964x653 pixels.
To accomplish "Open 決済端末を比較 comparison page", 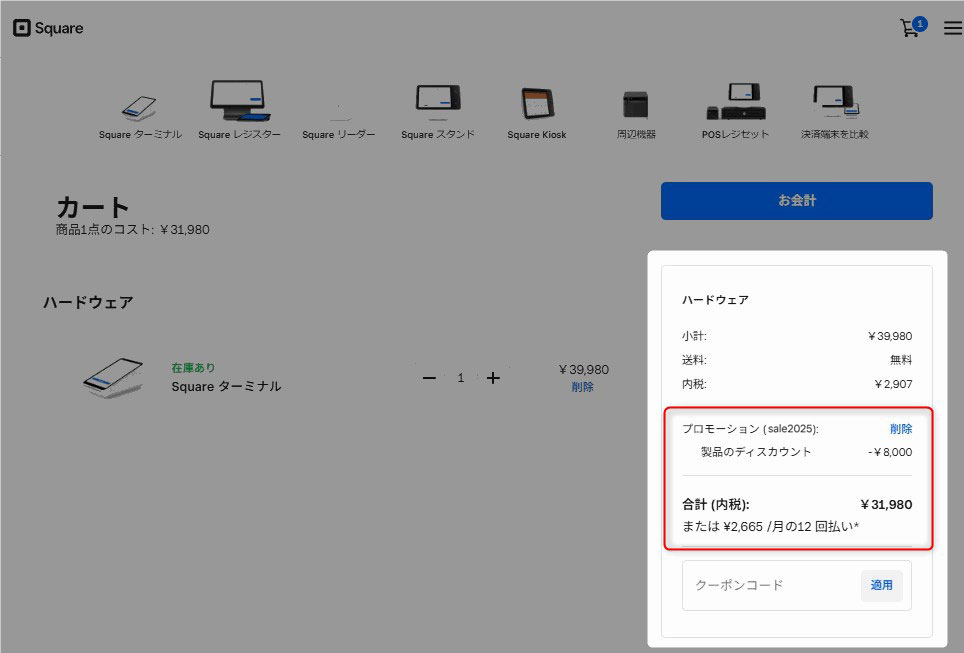I will point(835,102).
